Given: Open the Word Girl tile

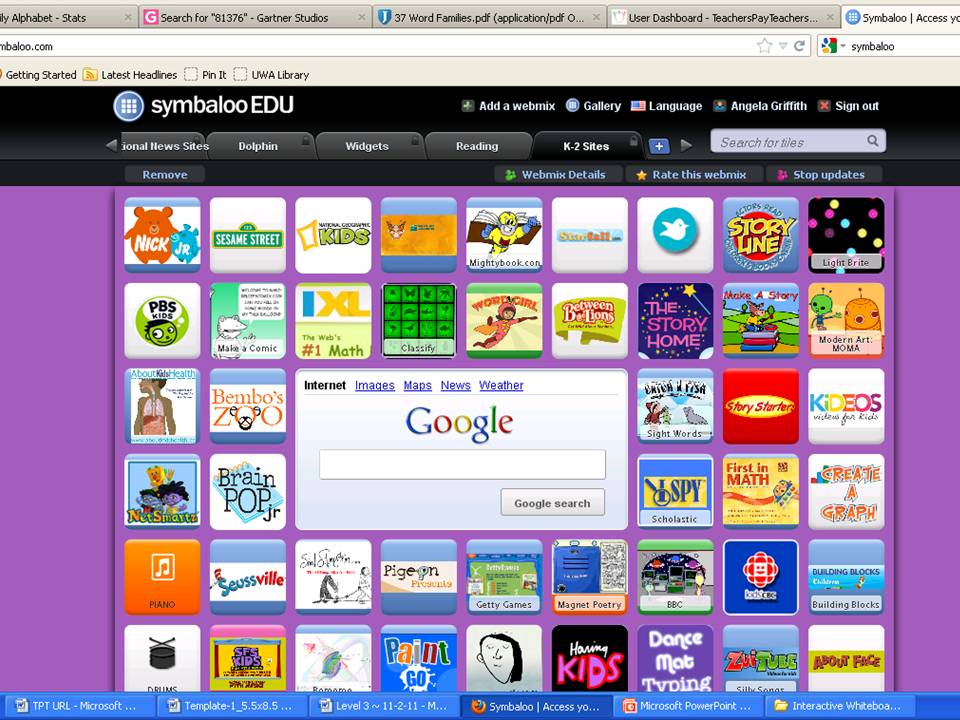Looking at the screenshot, I should coord(504,321).
